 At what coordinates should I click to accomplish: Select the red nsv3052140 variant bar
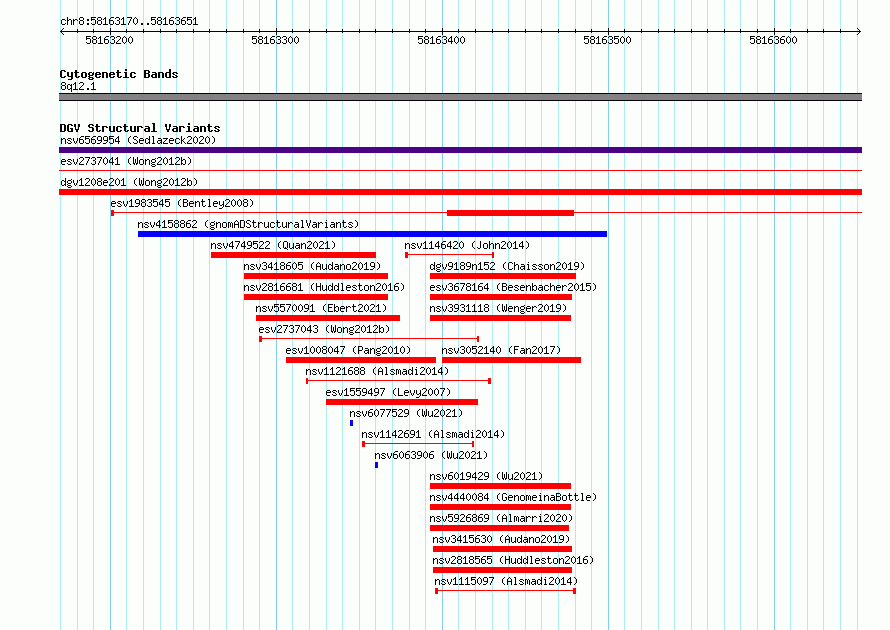pyautogui.click(x=511, y=360)
